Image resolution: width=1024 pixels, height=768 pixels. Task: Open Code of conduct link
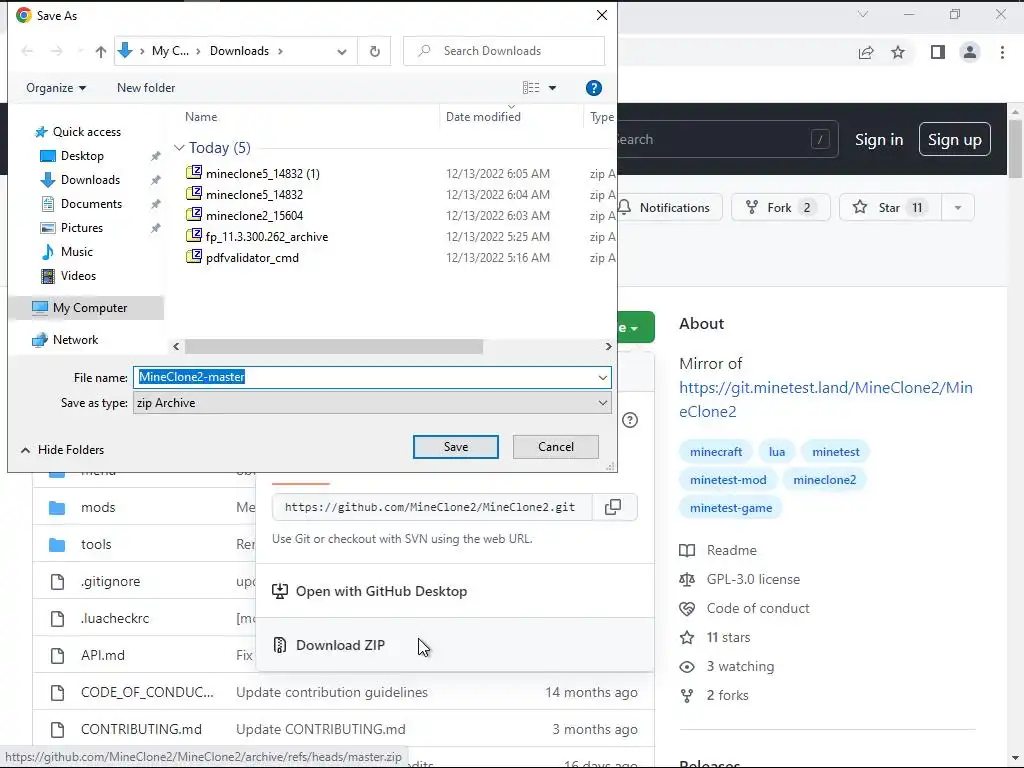coord(758,609)
